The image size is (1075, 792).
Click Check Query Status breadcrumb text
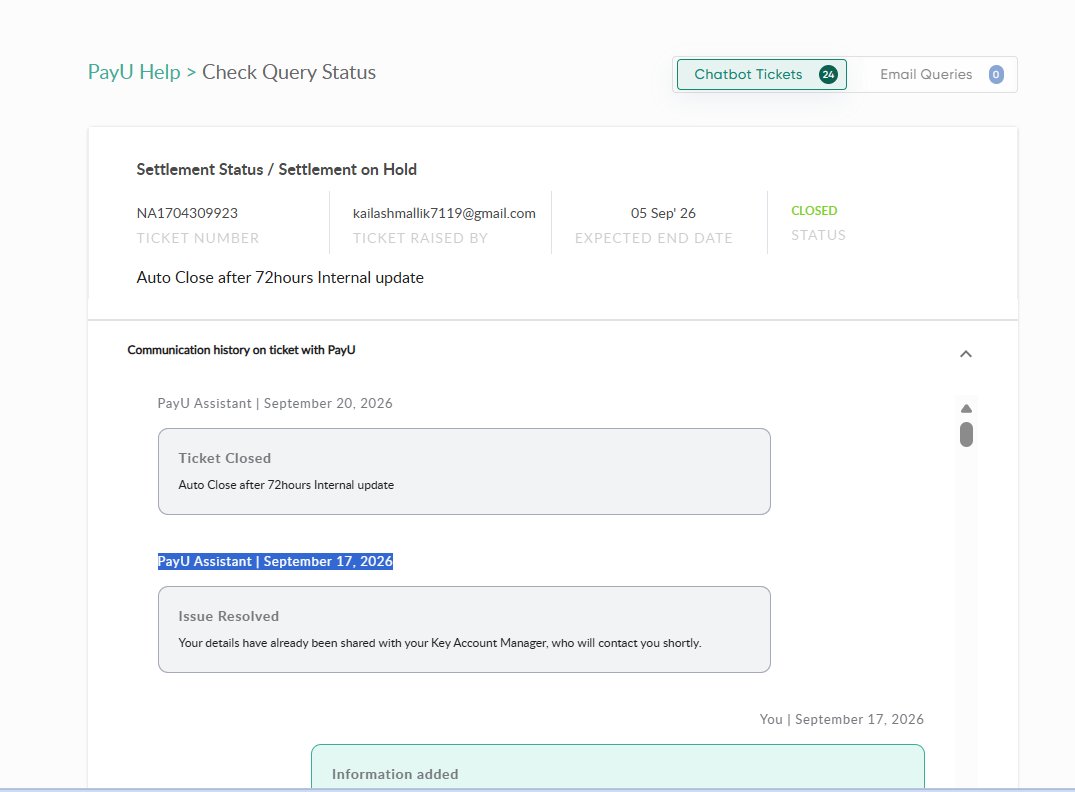[x=289, y=72]
